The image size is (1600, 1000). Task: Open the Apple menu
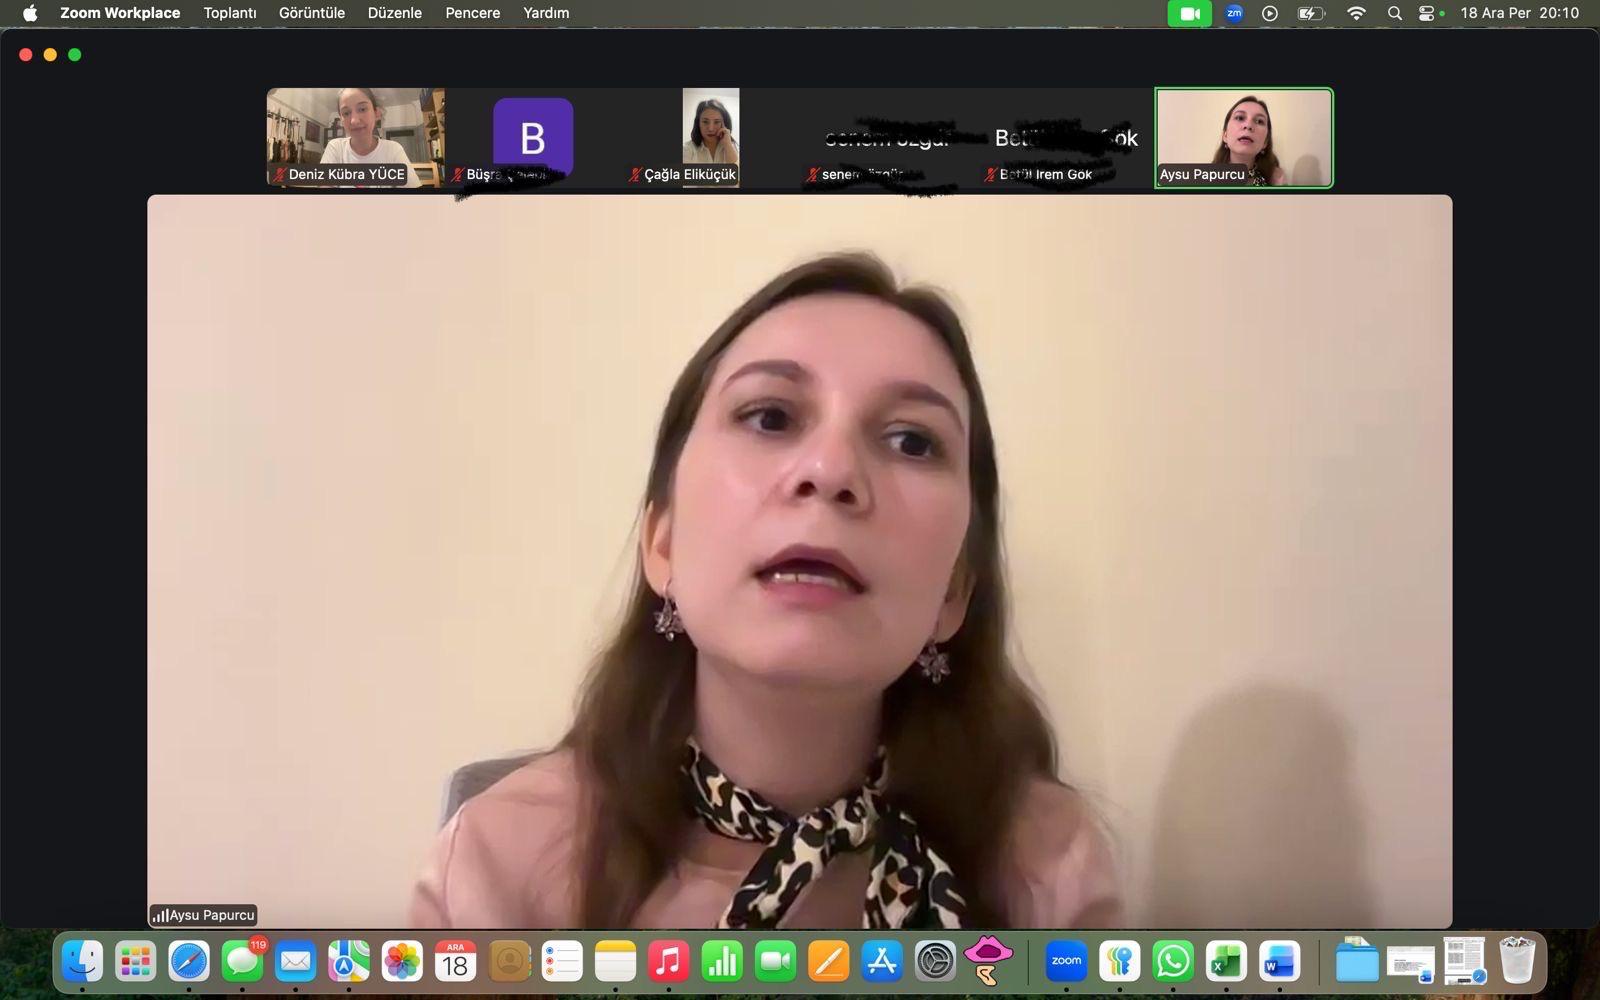click(30, 13)
